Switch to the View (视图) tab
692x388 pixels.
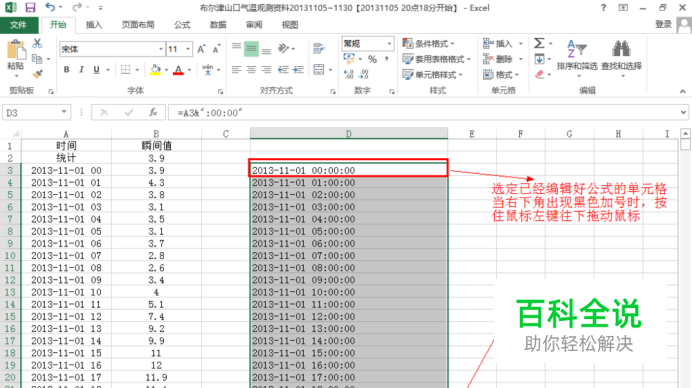pyautogui.click(x=290, y=25)
